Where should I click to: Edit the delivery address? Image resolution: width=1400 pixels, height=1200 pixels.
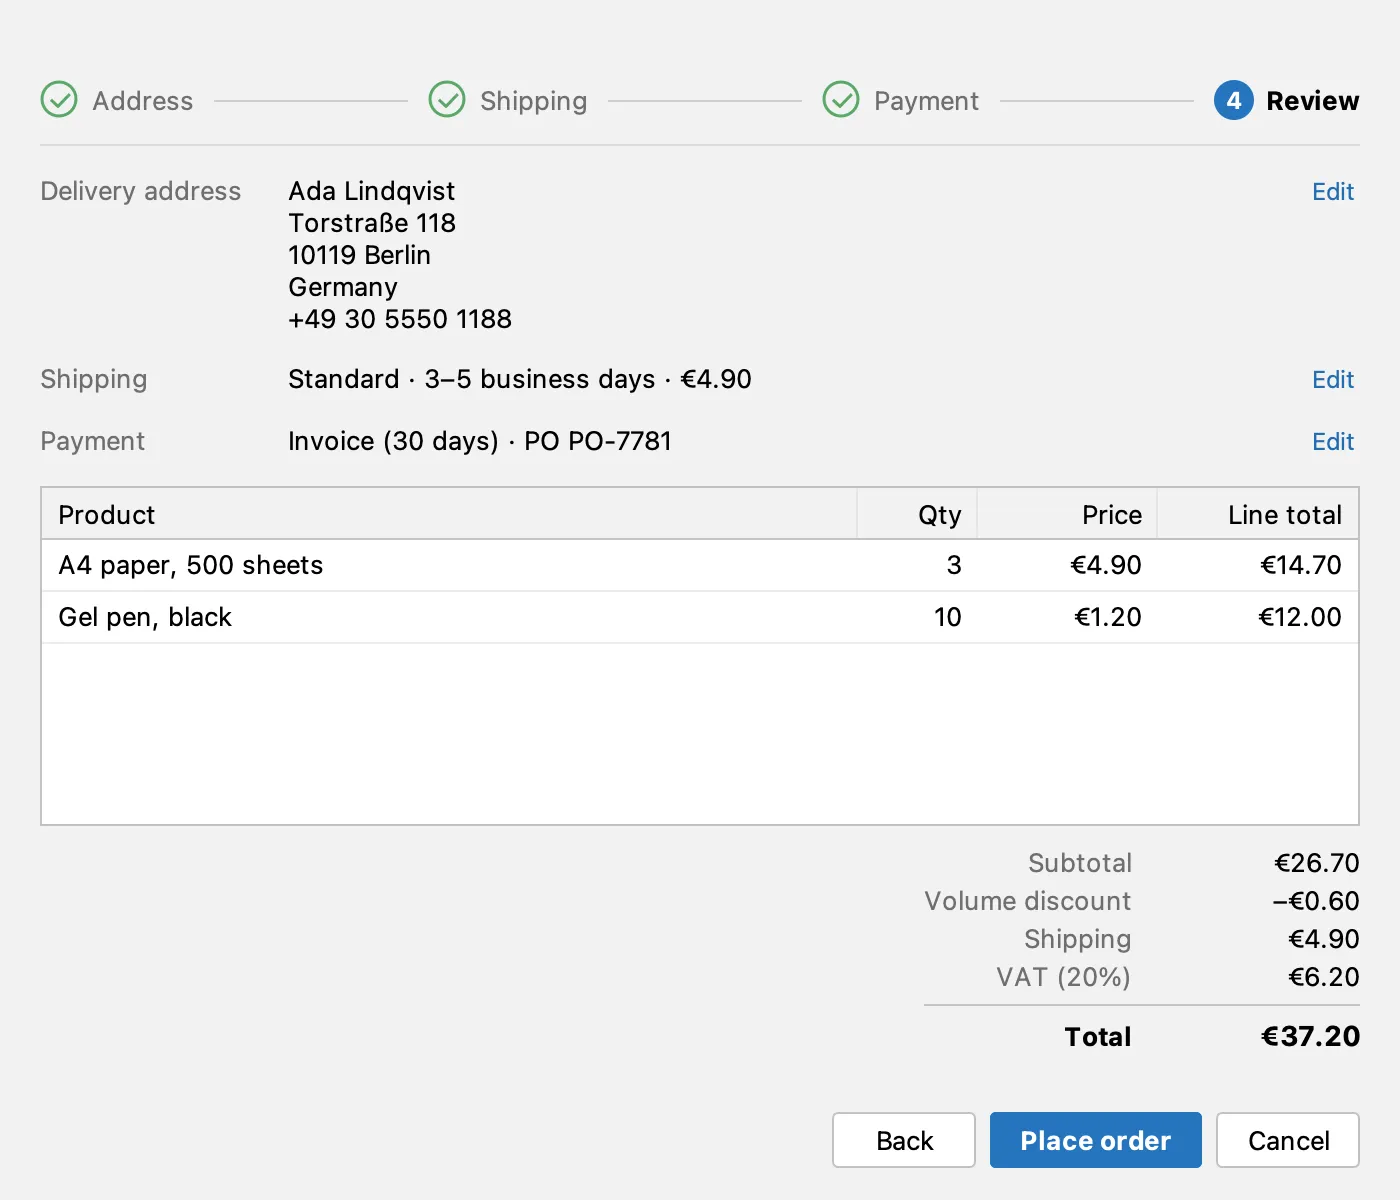(x=1333, y=191)
